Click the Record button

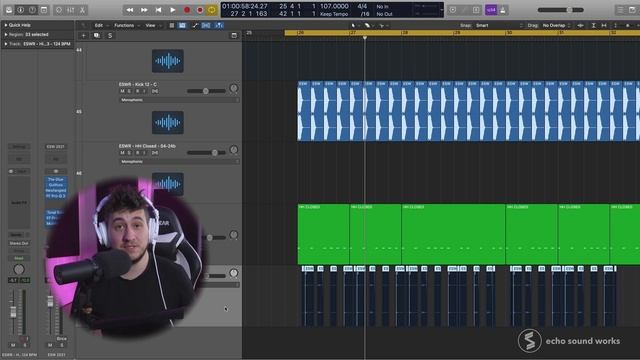pos(187,10)
